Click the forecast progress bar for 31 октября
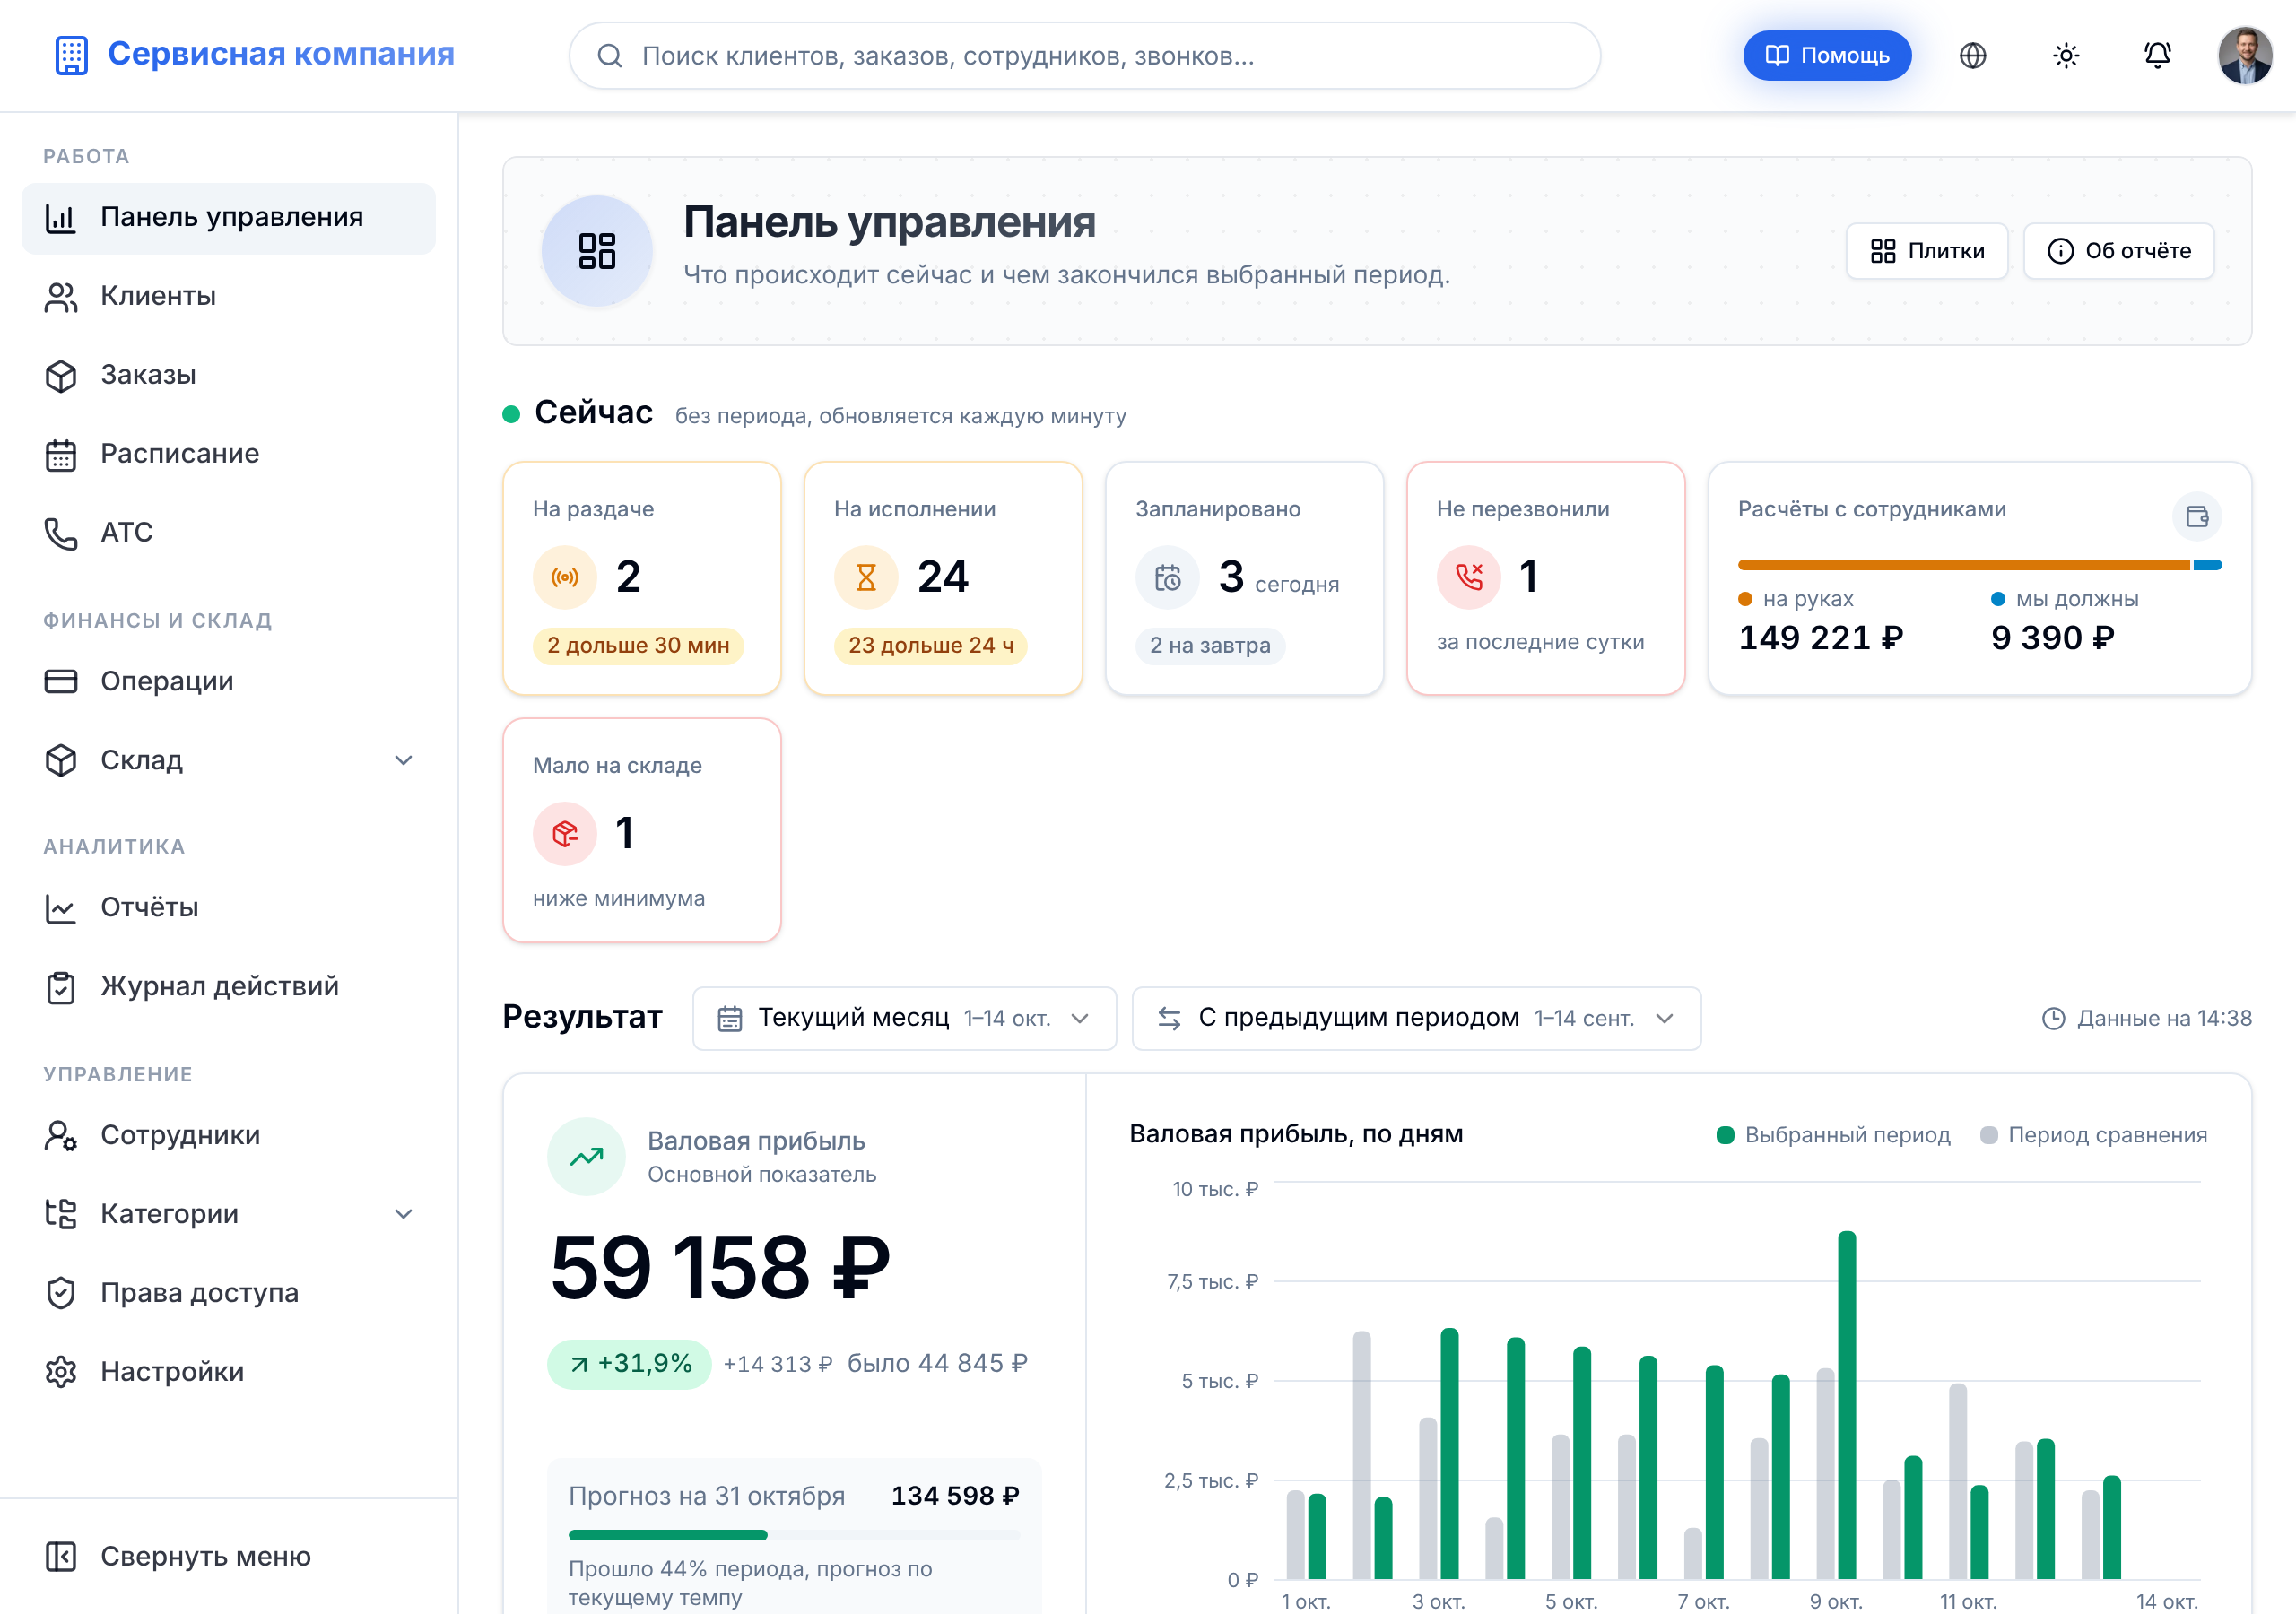2296x1614 pixels. tap(794, 1535)
